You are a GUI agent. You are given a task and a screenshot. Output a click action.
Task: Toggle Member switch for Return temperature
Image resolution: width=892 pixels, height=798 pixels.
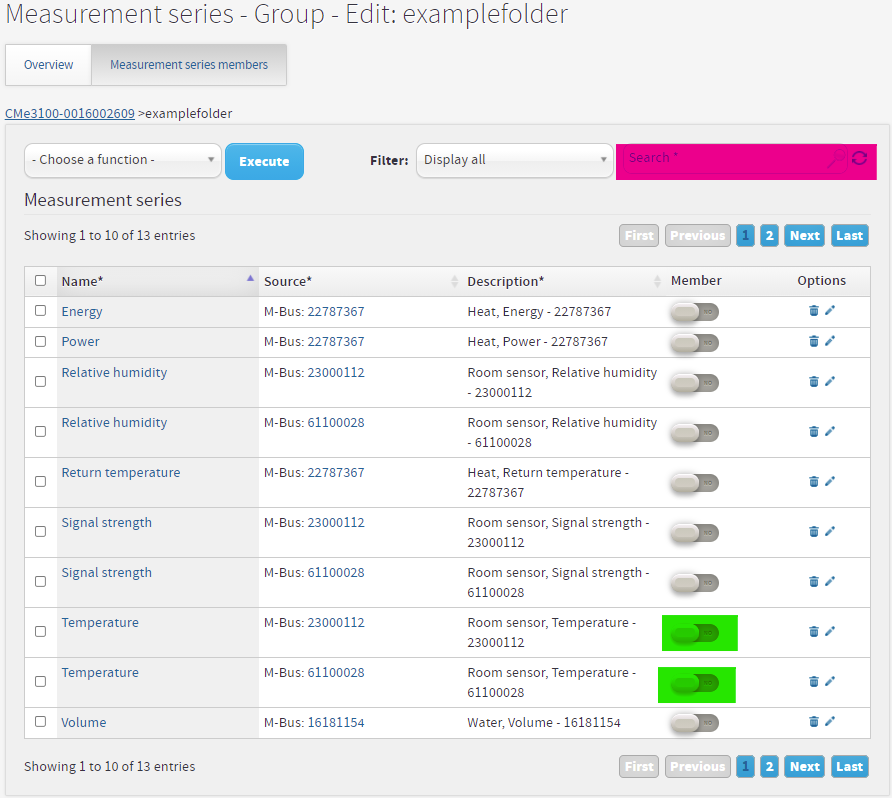tap(695, 483)
